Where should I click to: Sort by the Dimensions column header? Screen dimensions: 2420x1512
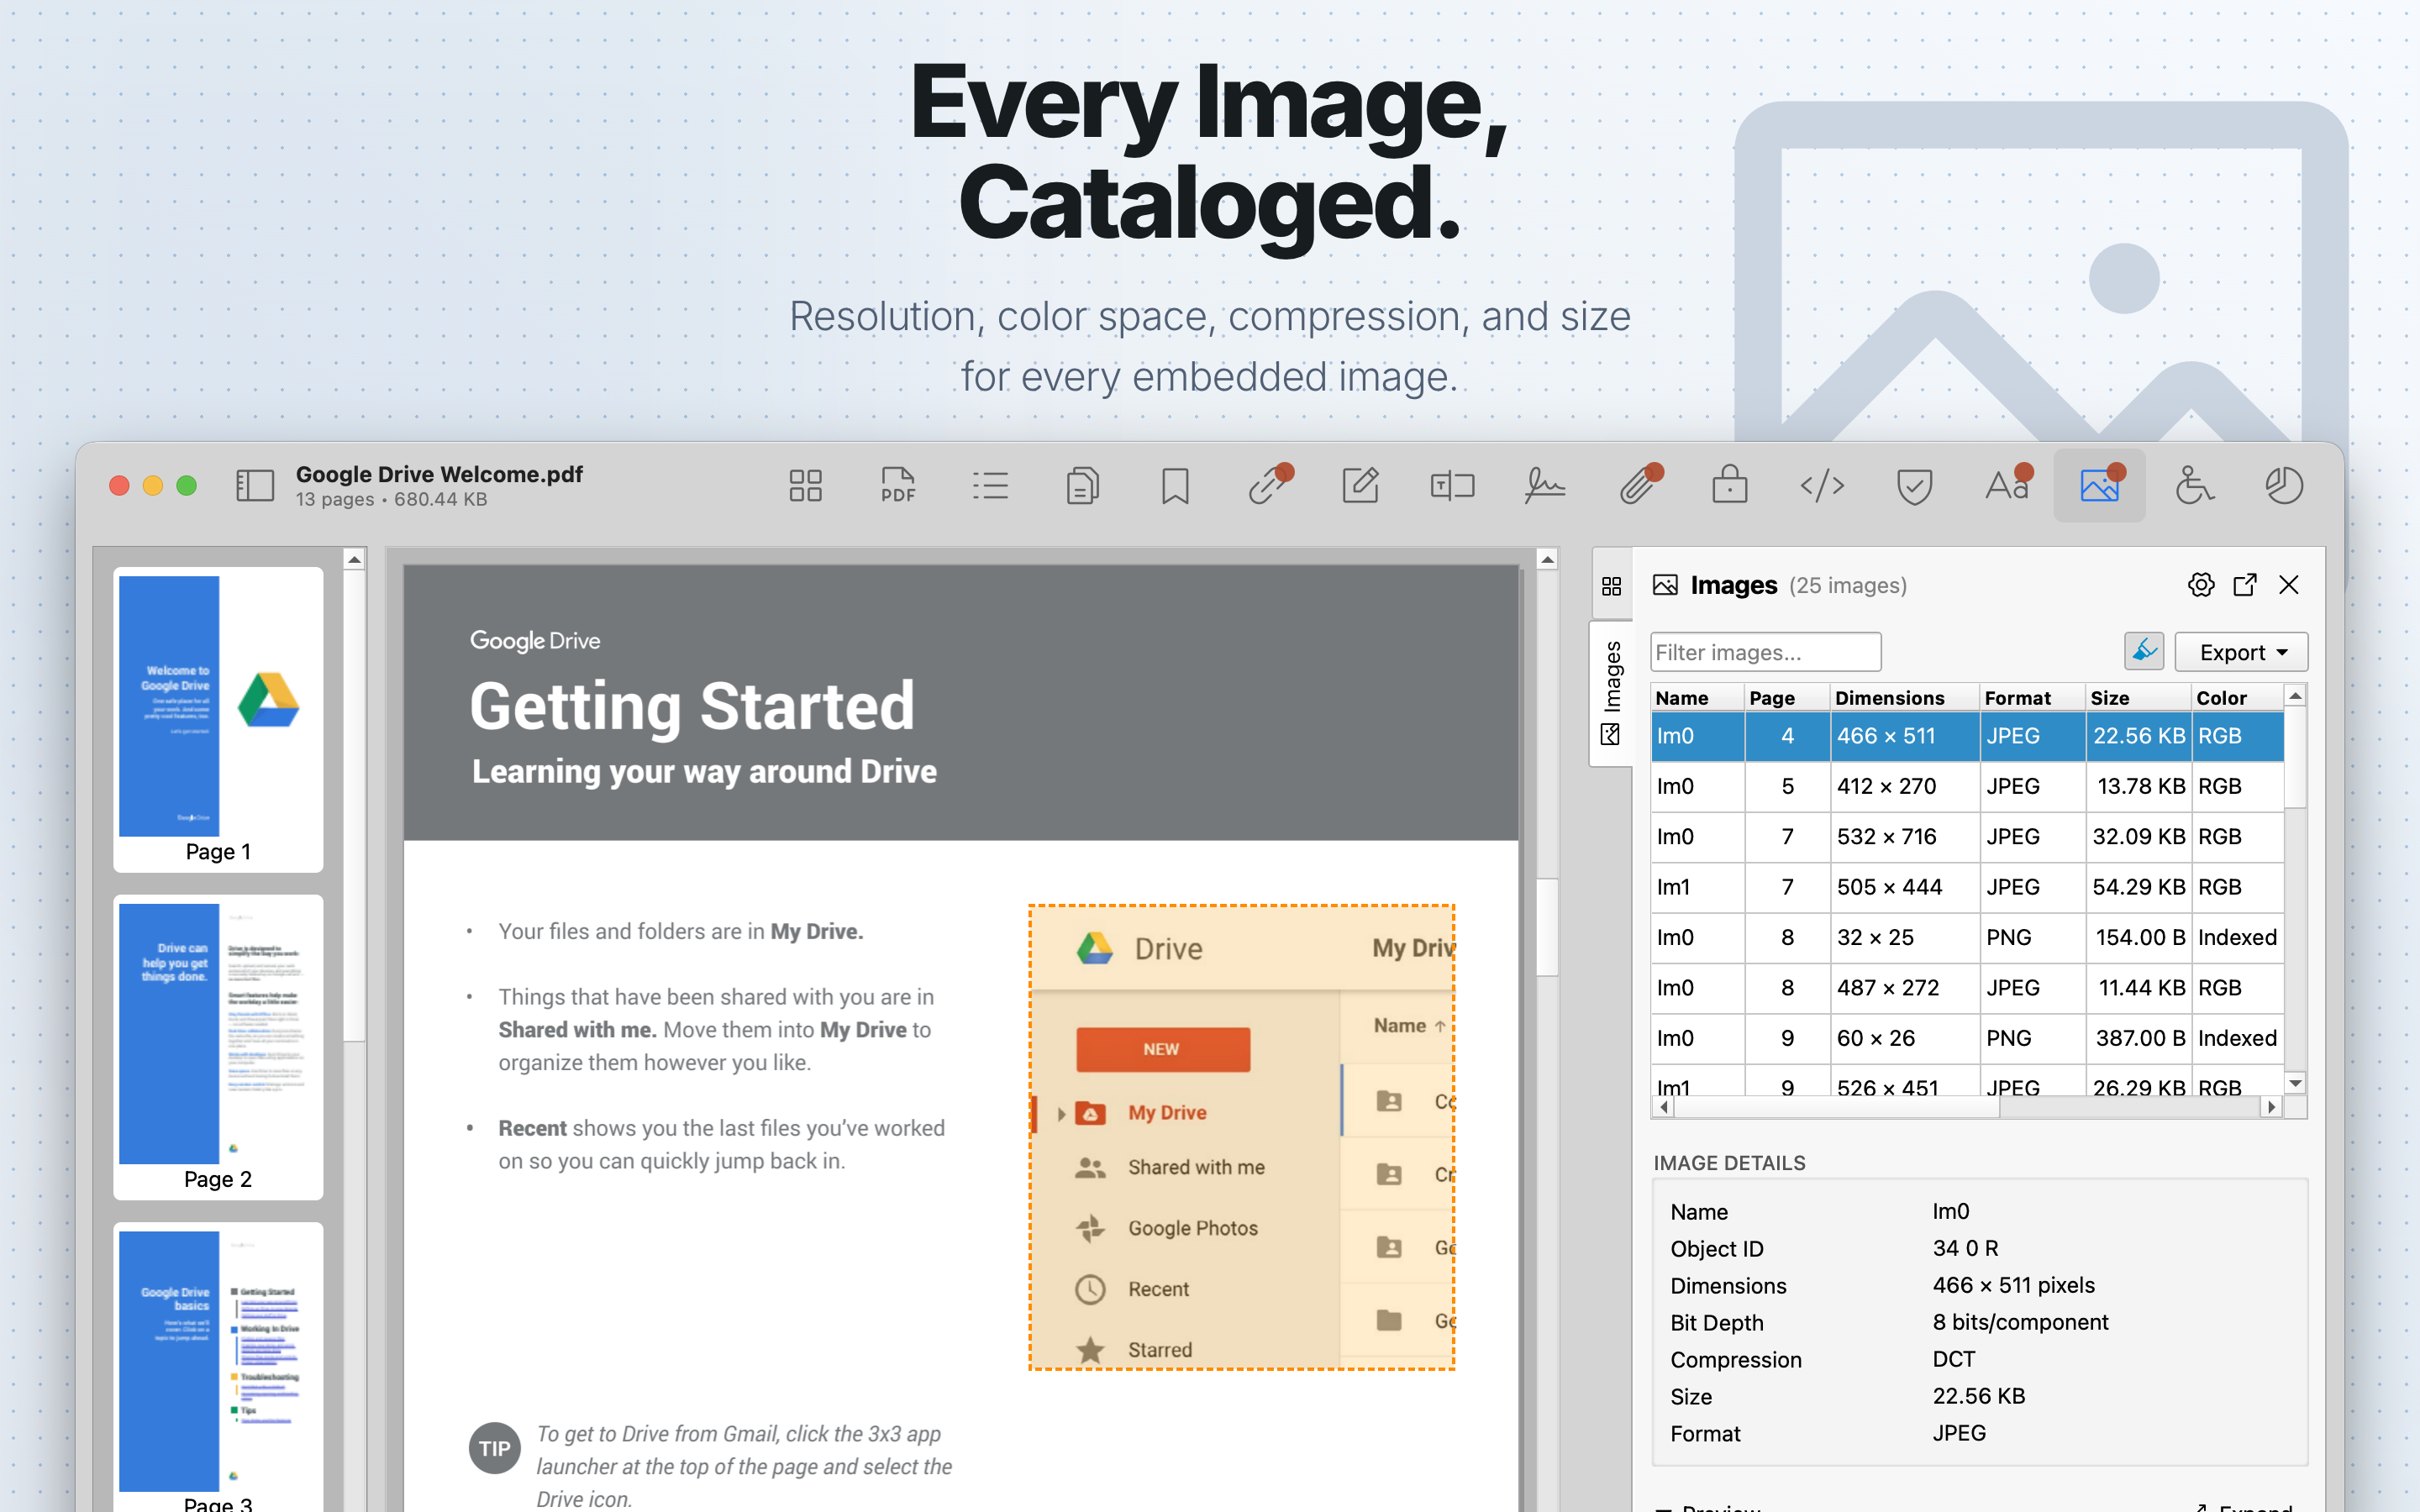(x=1905, y=698)
